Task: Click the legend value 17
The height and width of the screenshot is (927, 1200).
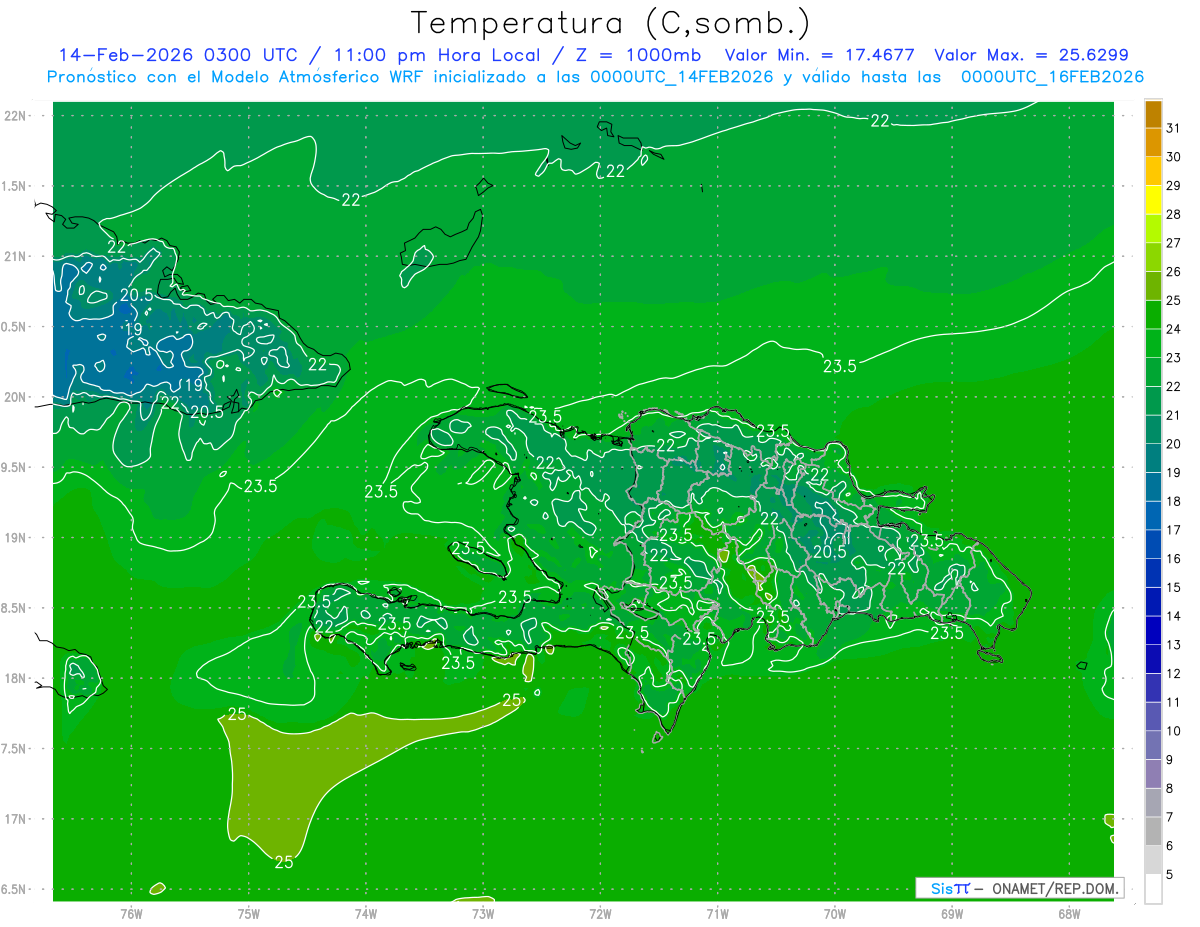Action: point(1173,530)
